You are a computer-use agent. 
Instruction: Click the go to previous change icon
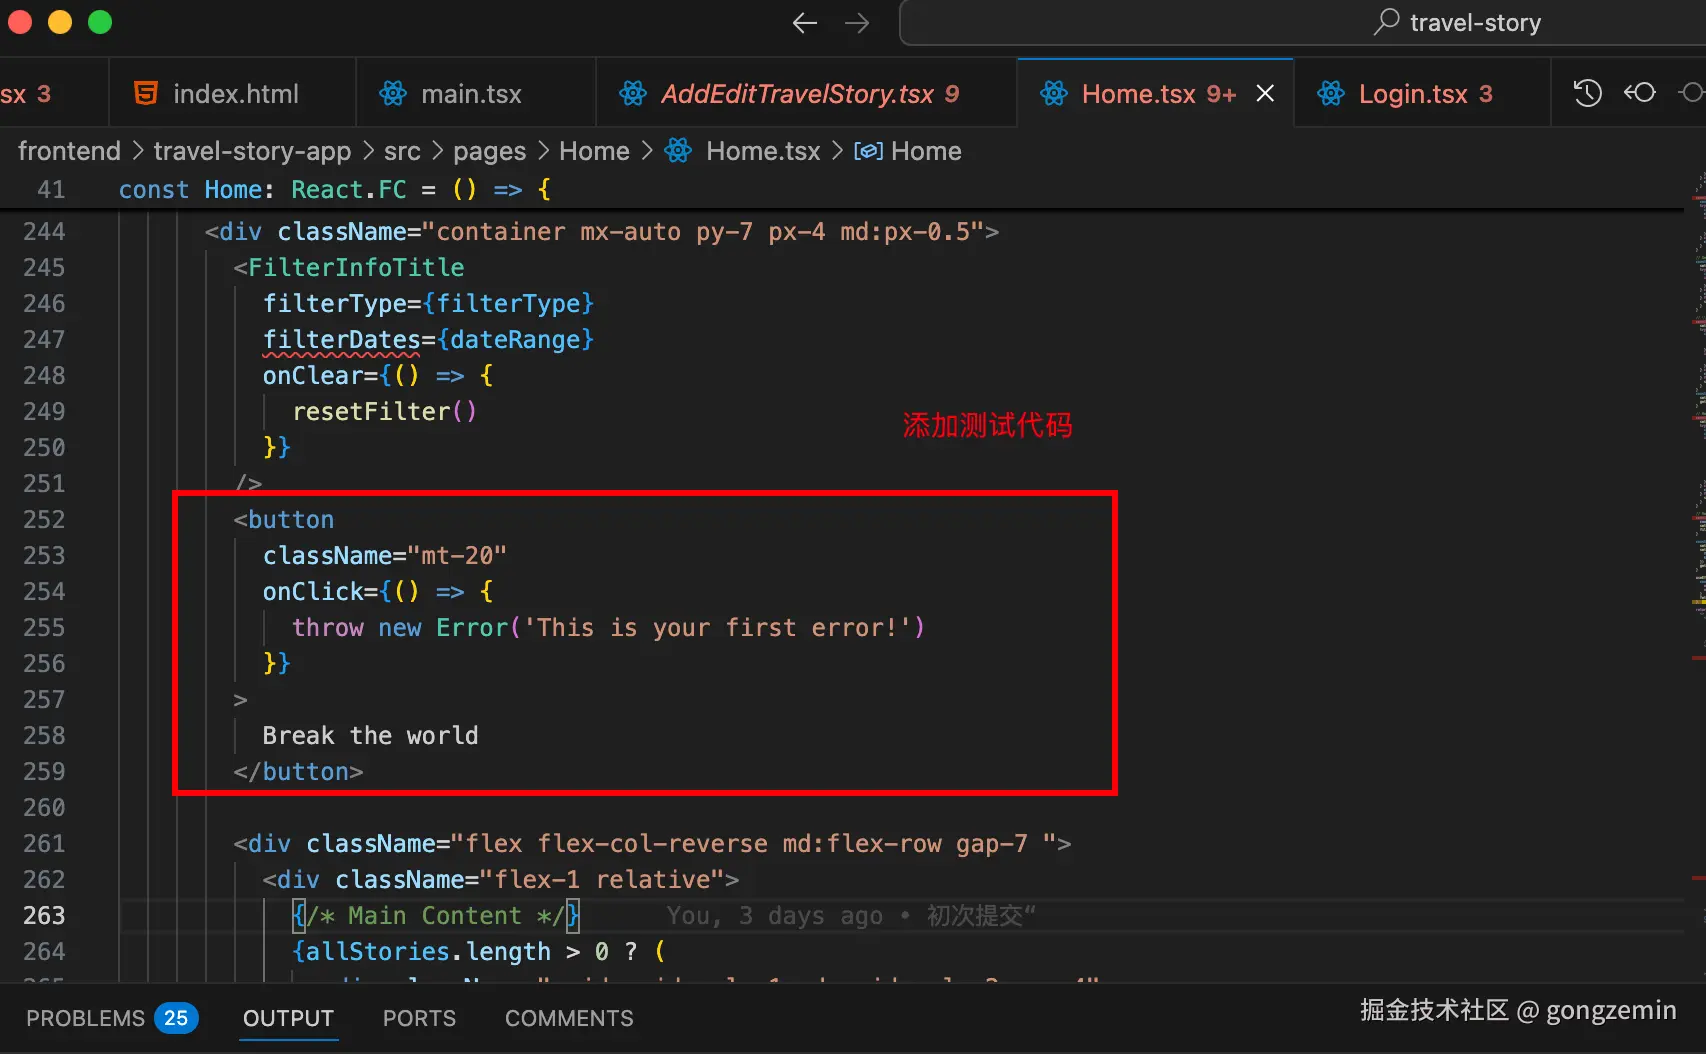point(1640,93)
